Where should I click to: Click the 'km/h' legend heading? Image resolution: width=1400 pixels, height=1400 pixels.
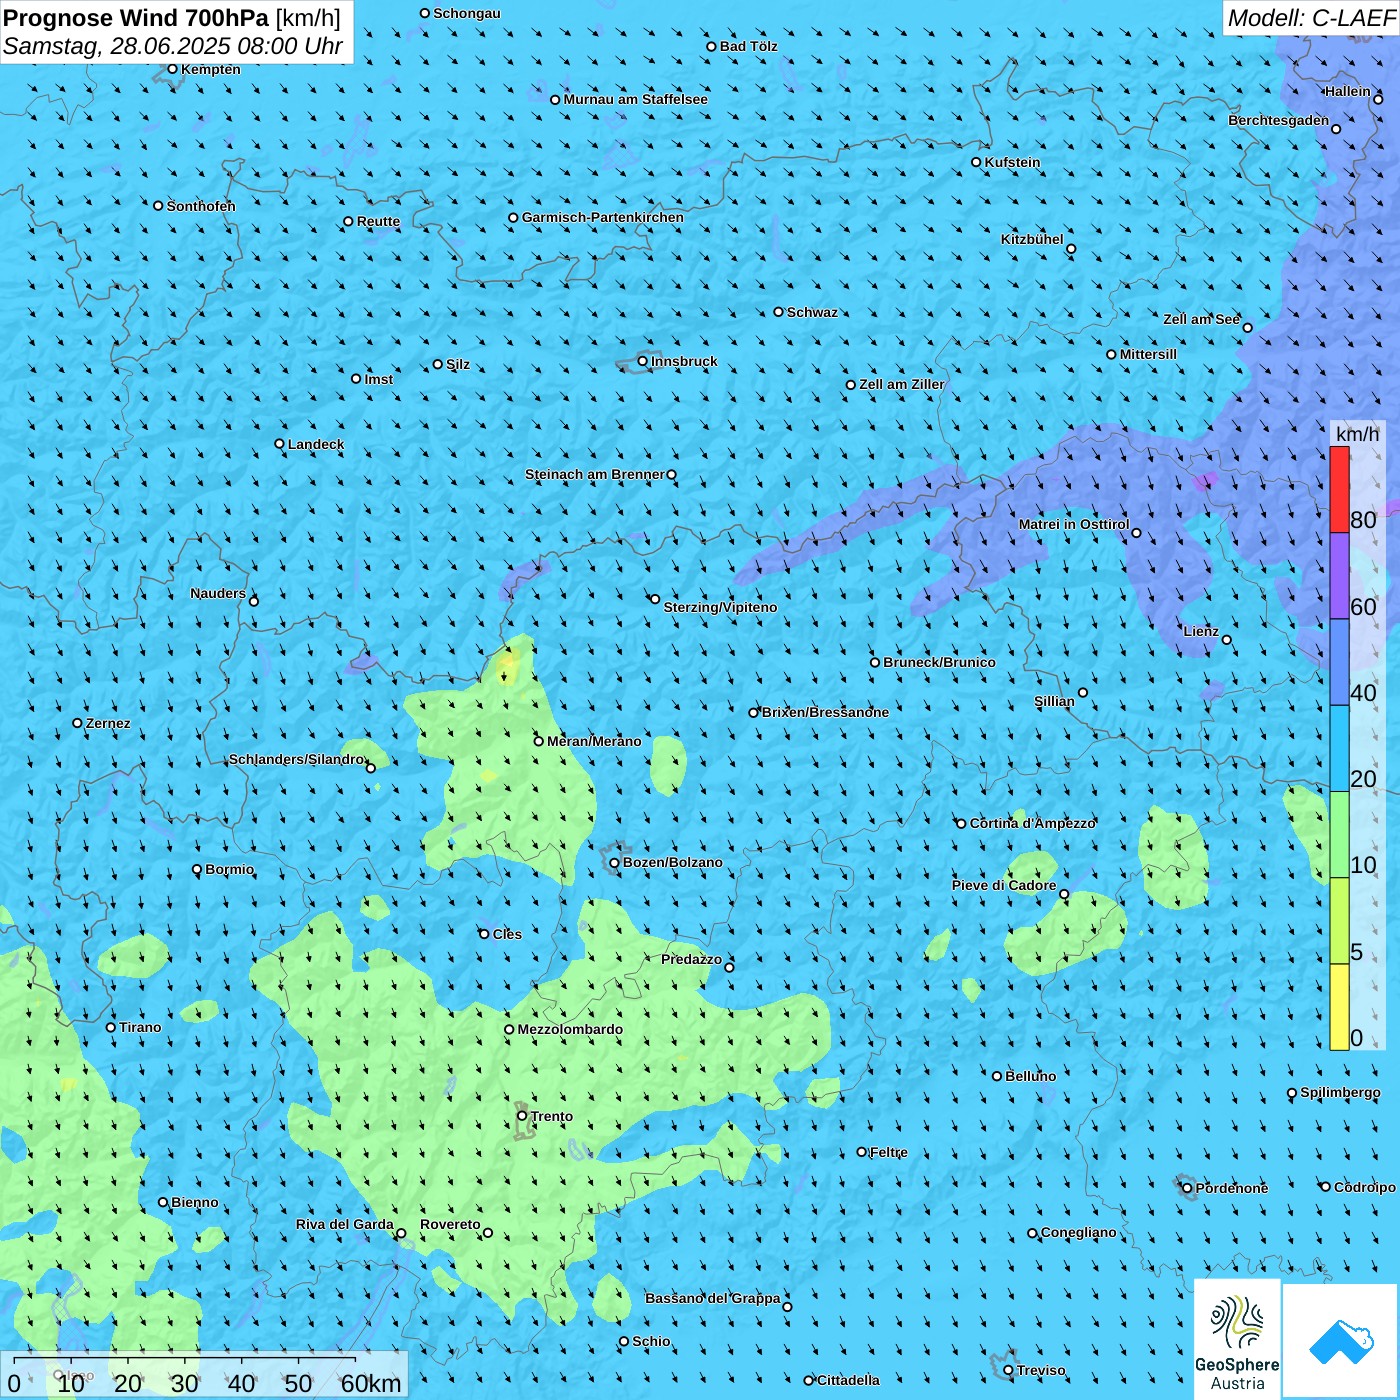(x=1358, y=434)
